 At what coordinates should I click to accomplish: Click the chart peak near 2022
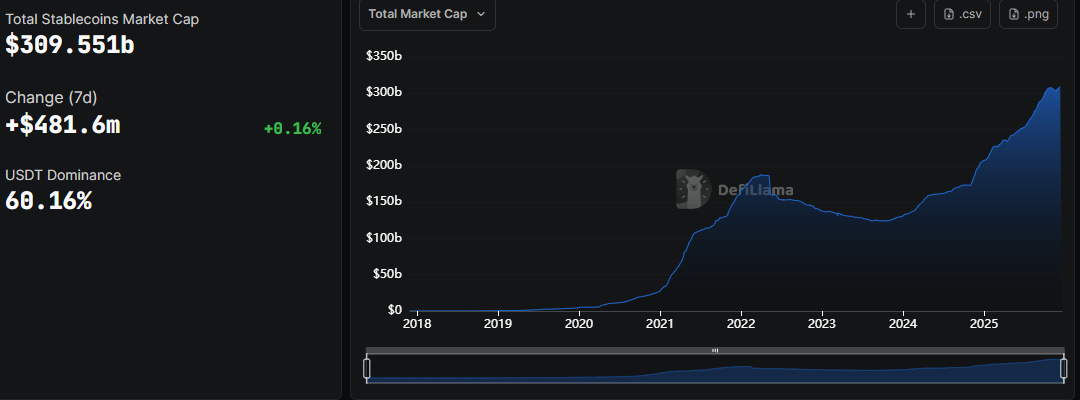[x=763, y=175]
